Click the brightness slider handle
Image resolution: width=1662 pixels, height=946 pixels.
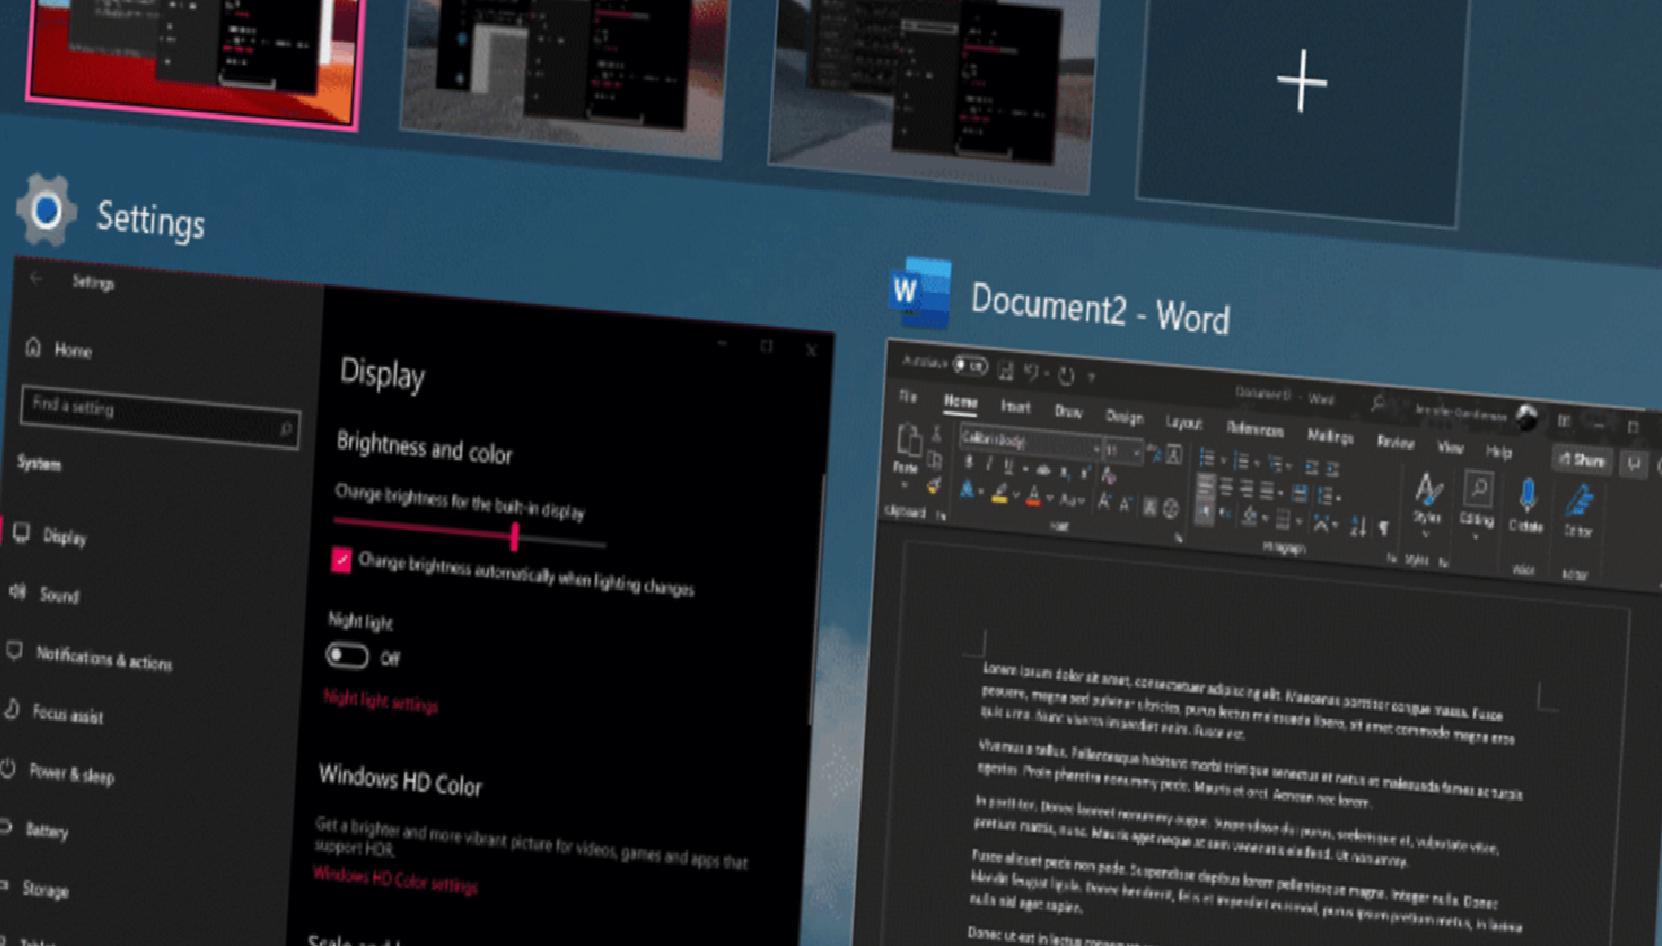coord(514,537)
